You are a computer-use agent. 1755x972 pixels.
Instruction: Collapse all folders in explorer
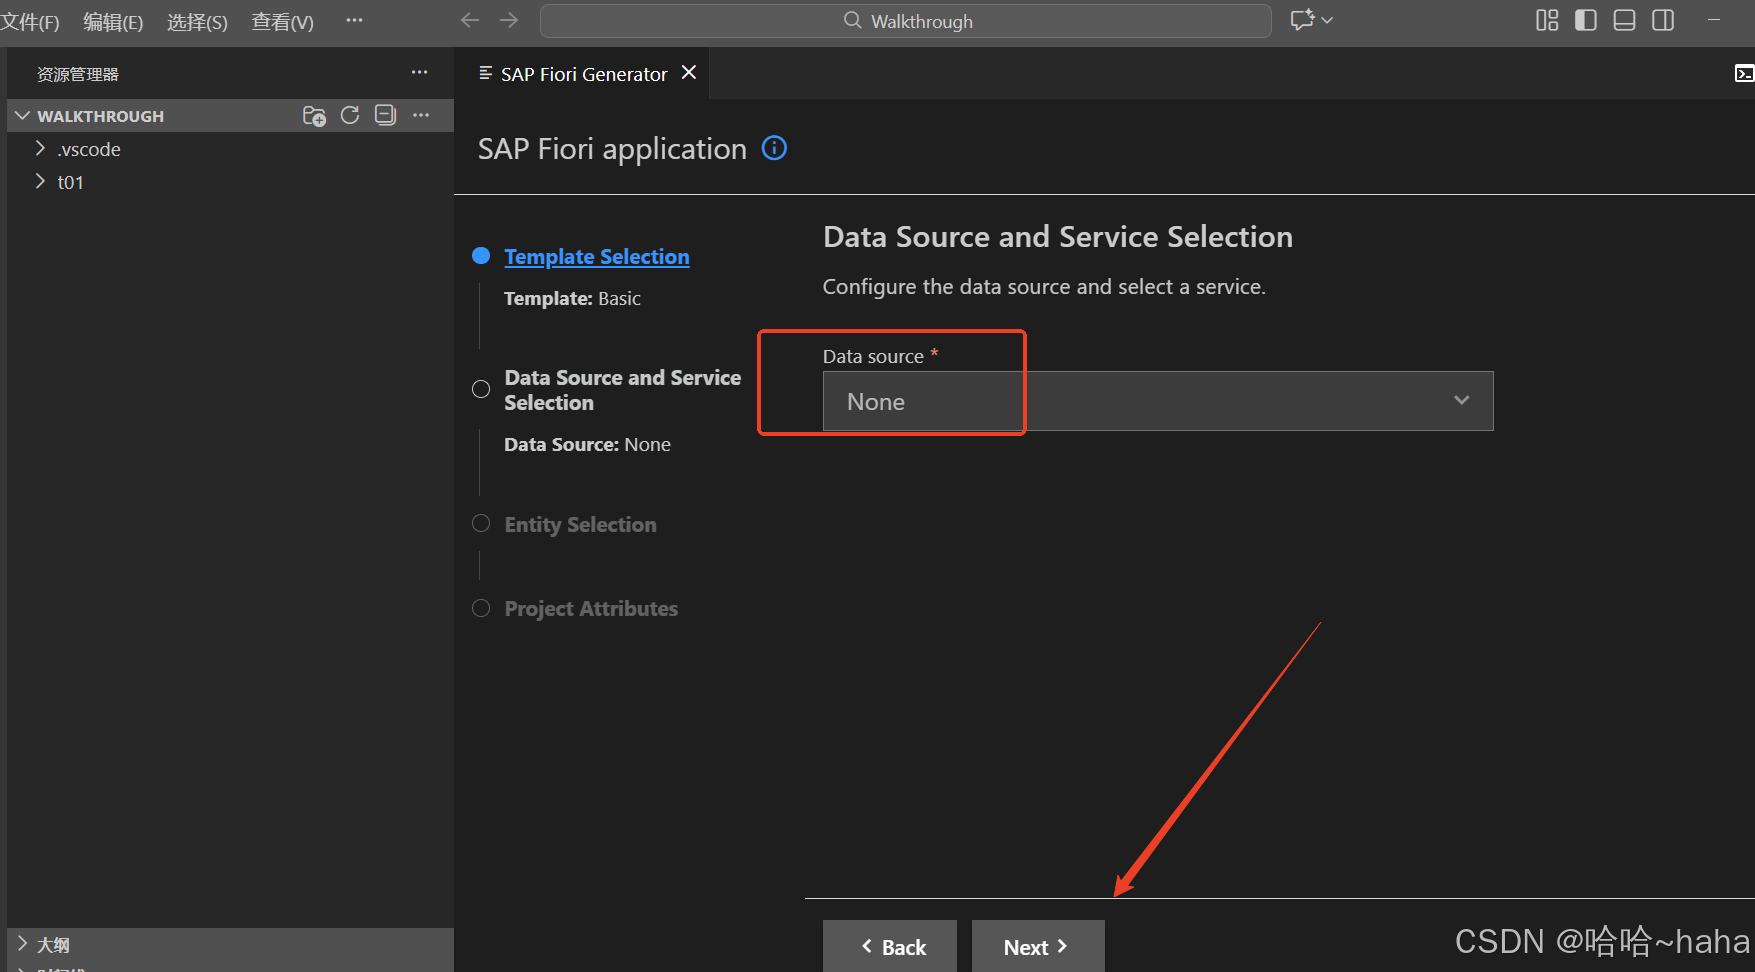coord(385,115)
